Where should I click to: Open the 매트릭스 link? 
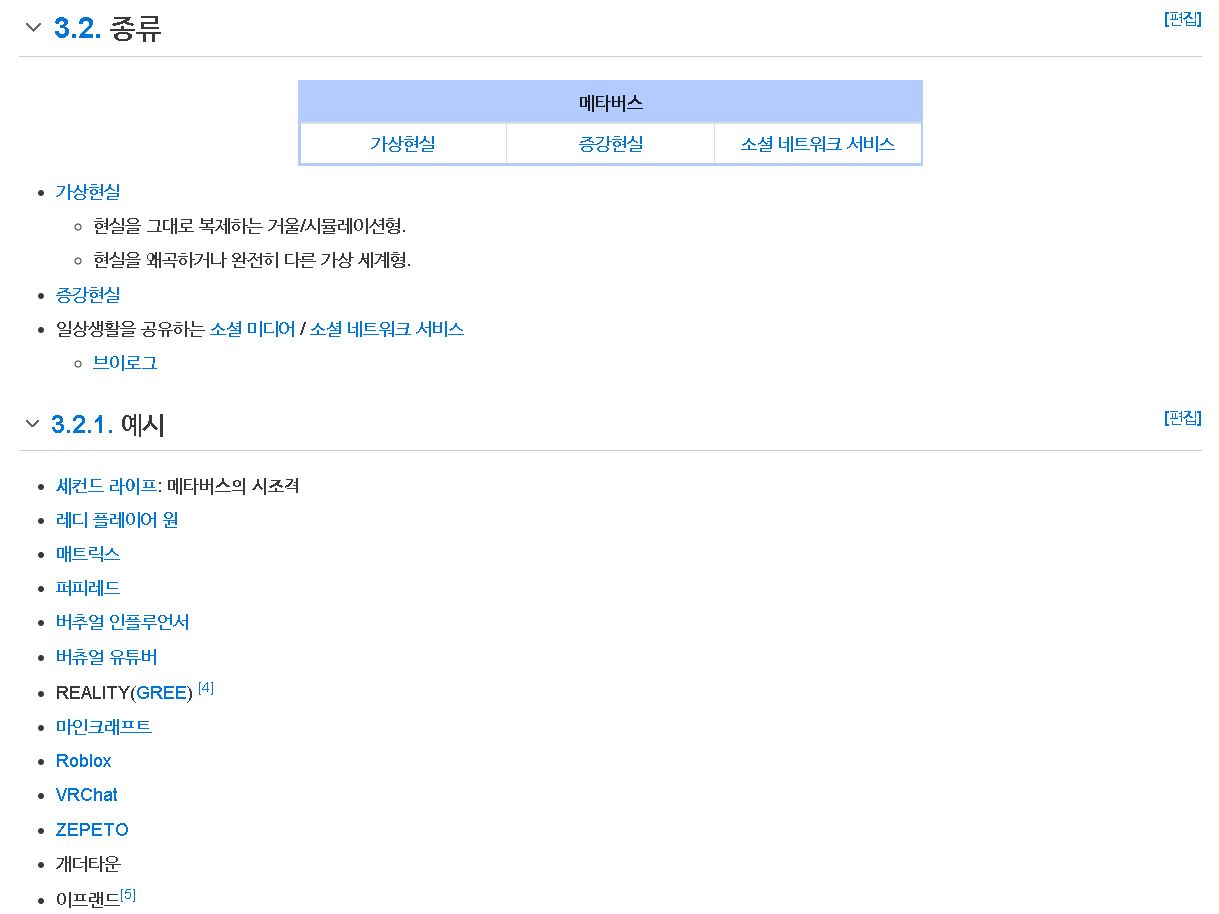tap(88, 554)
